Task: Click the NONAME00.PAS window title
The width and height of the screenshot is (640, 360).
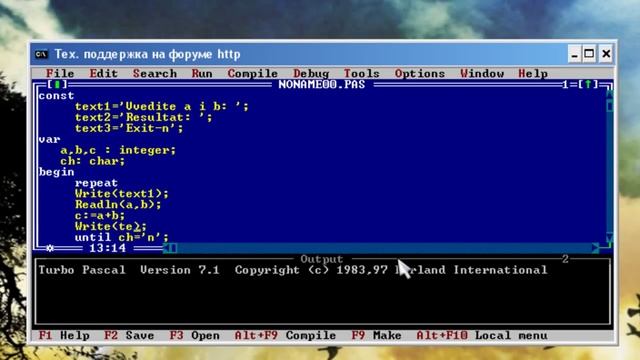Action: 322,84
